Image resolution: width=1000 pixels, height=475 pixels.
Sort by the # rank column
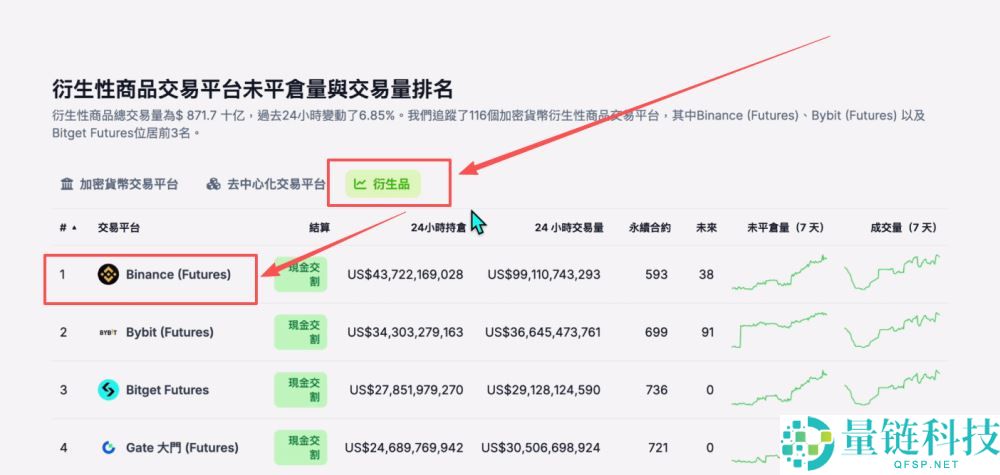68,228
